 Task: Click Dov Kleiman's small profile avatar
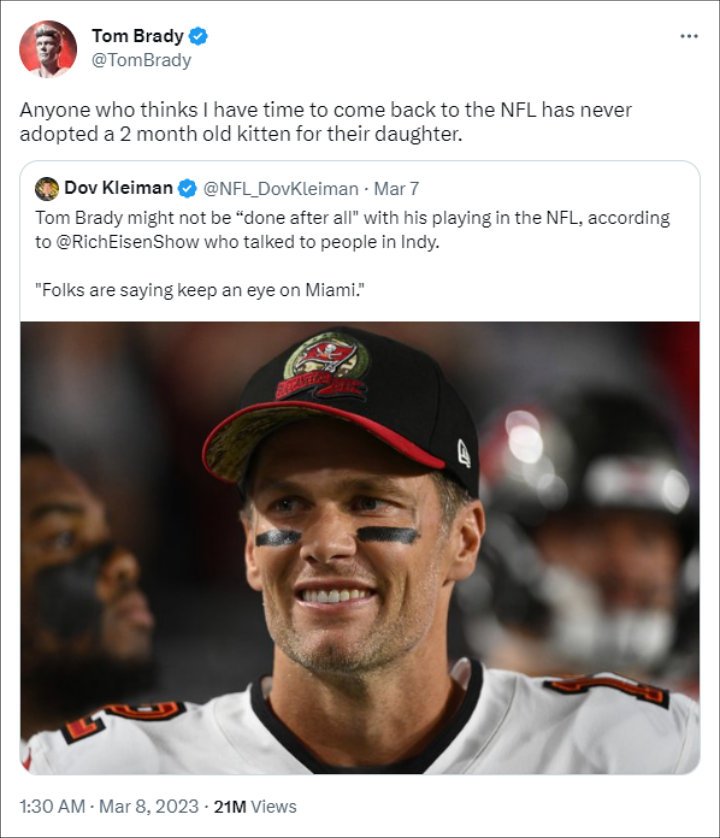click(x=47, y=189)
